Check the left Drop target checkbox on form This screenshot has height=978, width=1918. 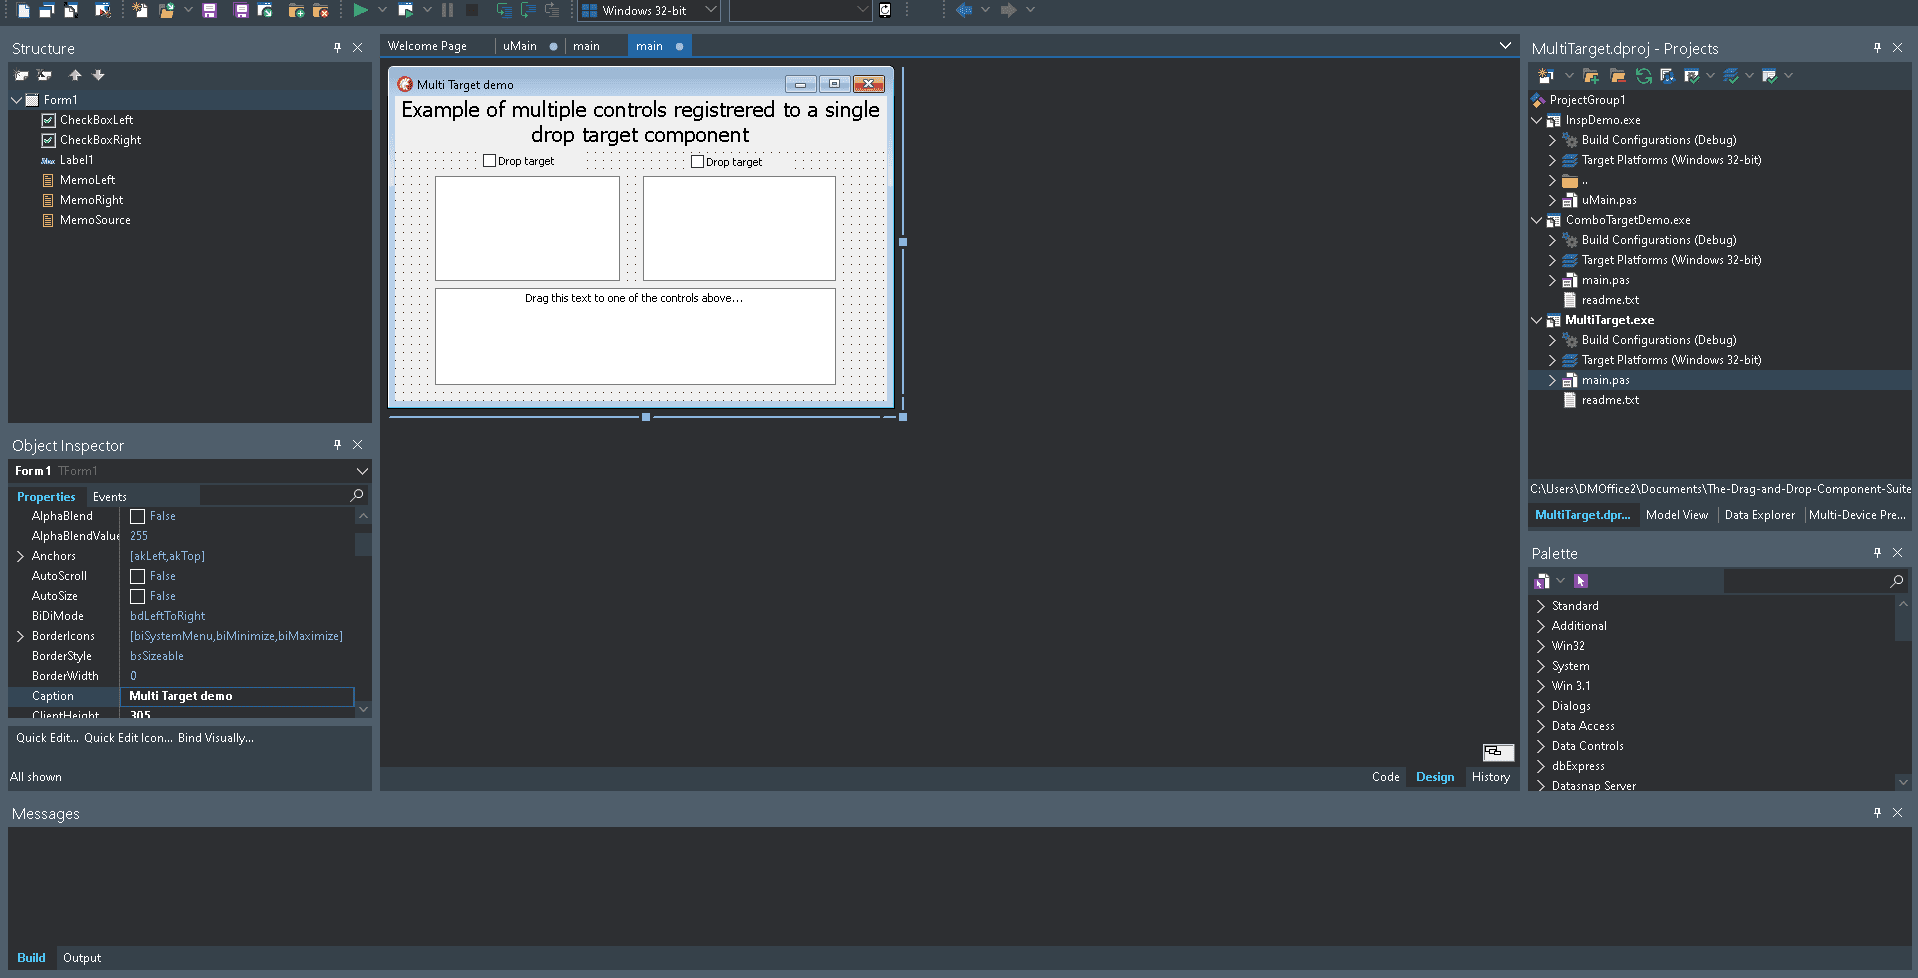pos(489,161)
